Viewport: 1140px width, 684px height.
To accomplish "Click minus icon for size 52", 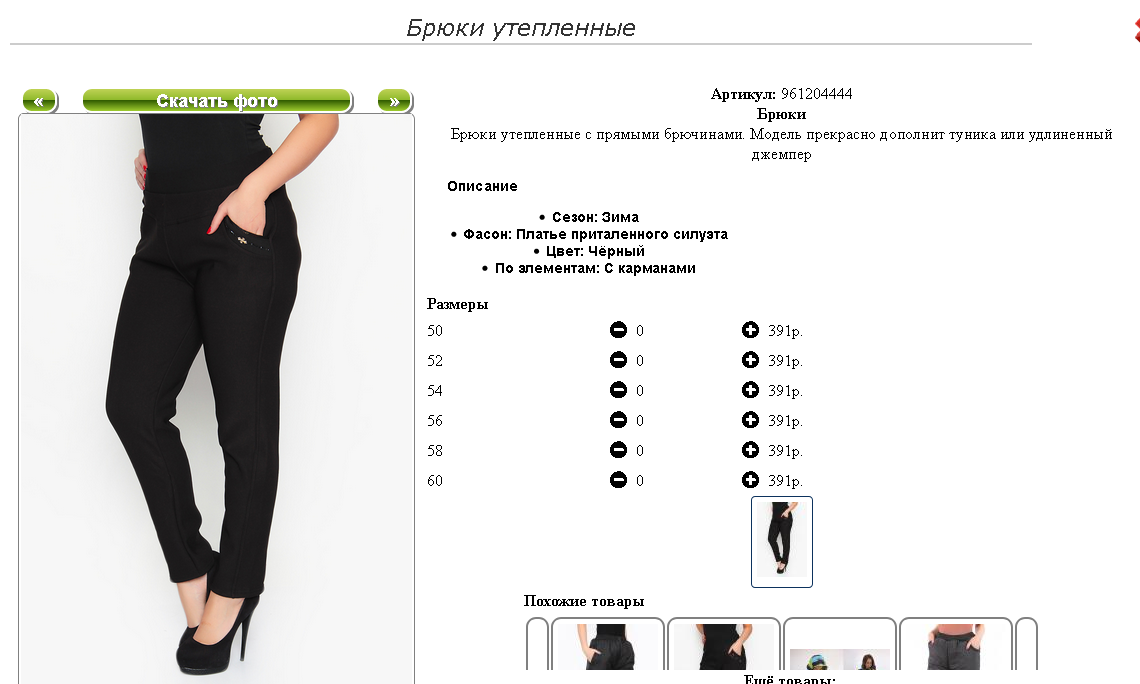I will 618,360.
